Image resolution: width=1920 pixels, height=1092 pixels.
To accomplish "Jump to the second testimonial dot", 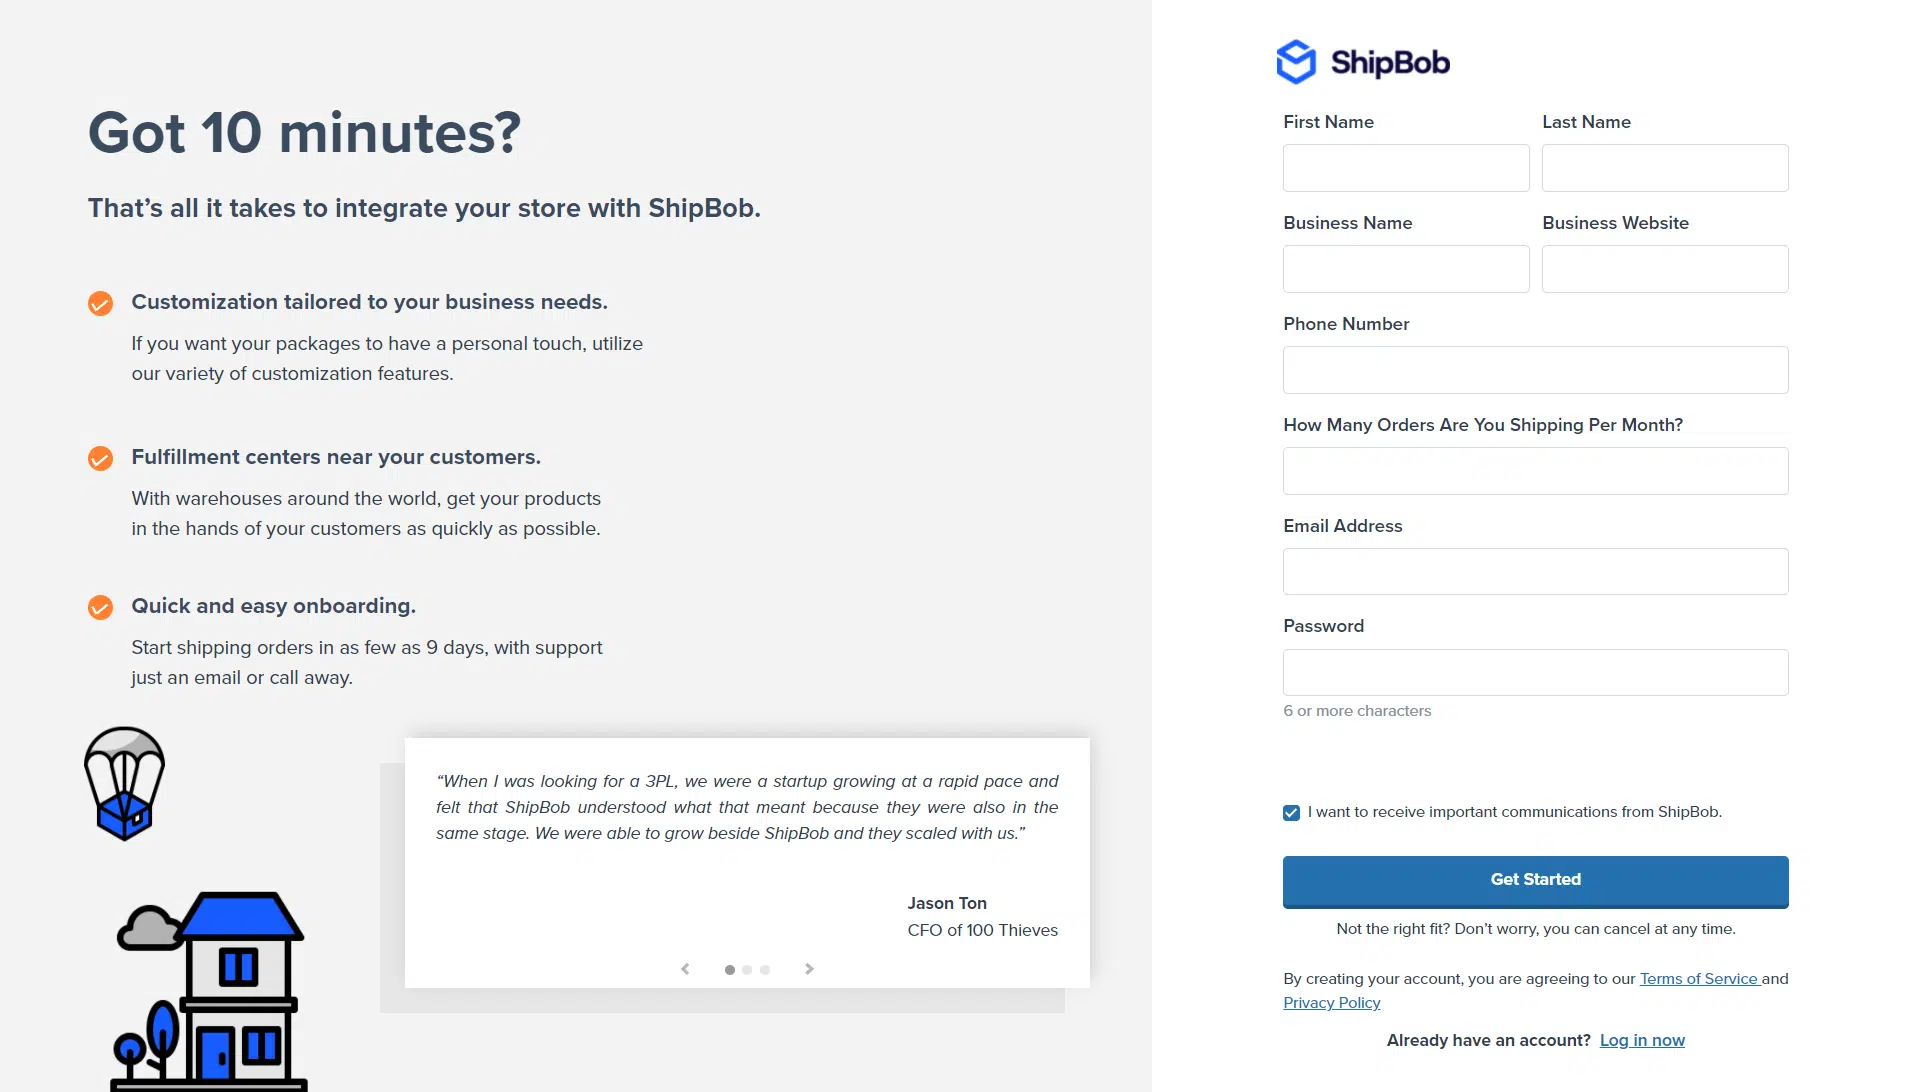I will [747, 970].
